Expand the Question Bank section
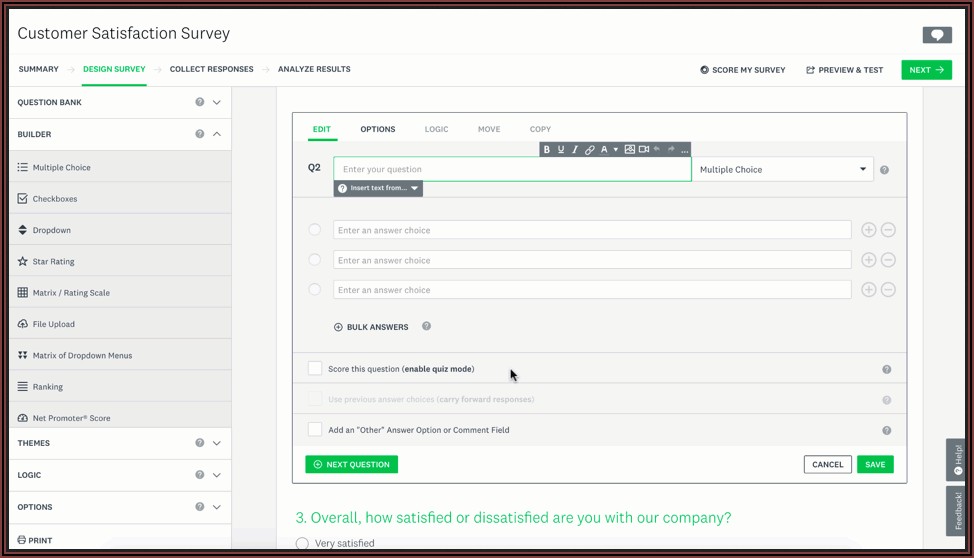This screenshot has width=974, height=558. (x=216, y=102)
